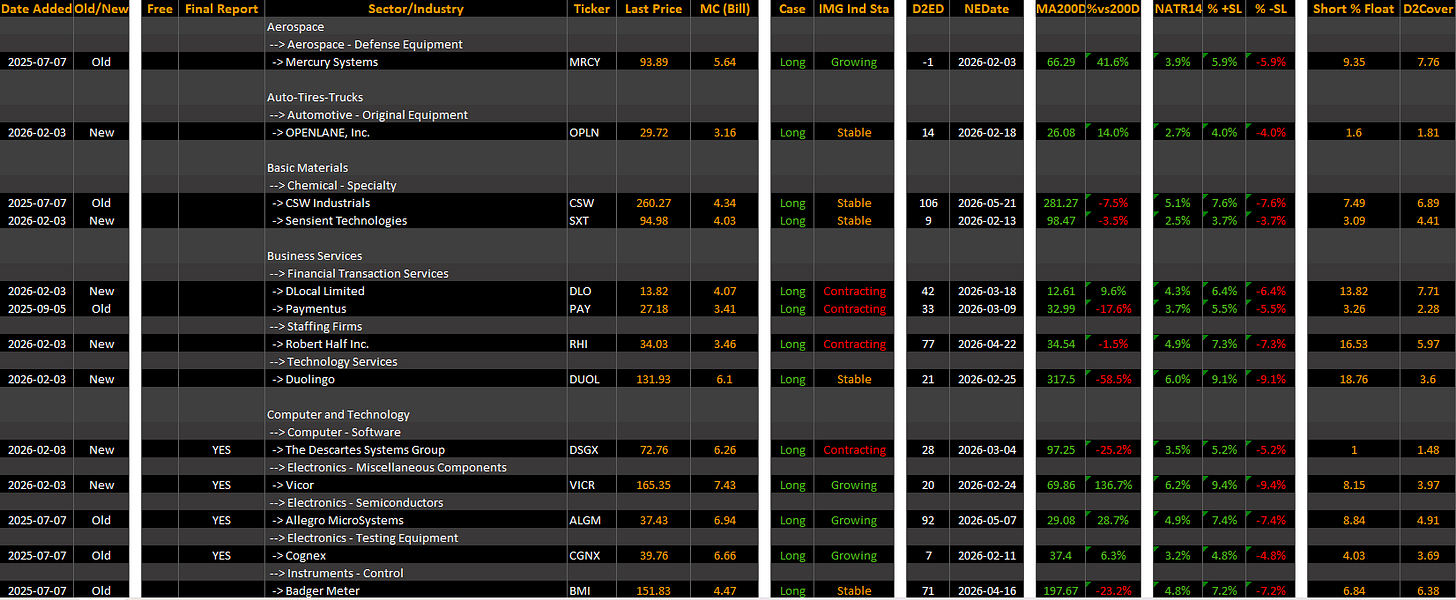This screenshot has width=1456, height=600.
Task: Click Short % Float 18.76 for Duolingo
Action: pyautogui.click(x=1354, y=379)
